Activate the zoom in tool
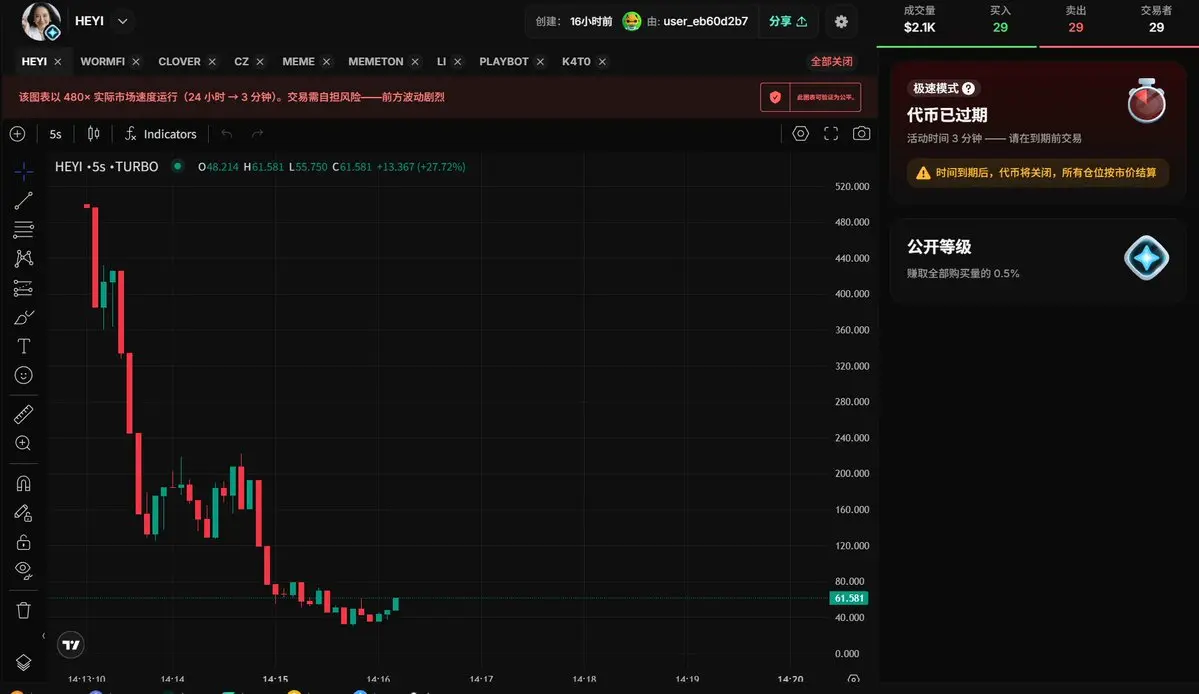 24,443
